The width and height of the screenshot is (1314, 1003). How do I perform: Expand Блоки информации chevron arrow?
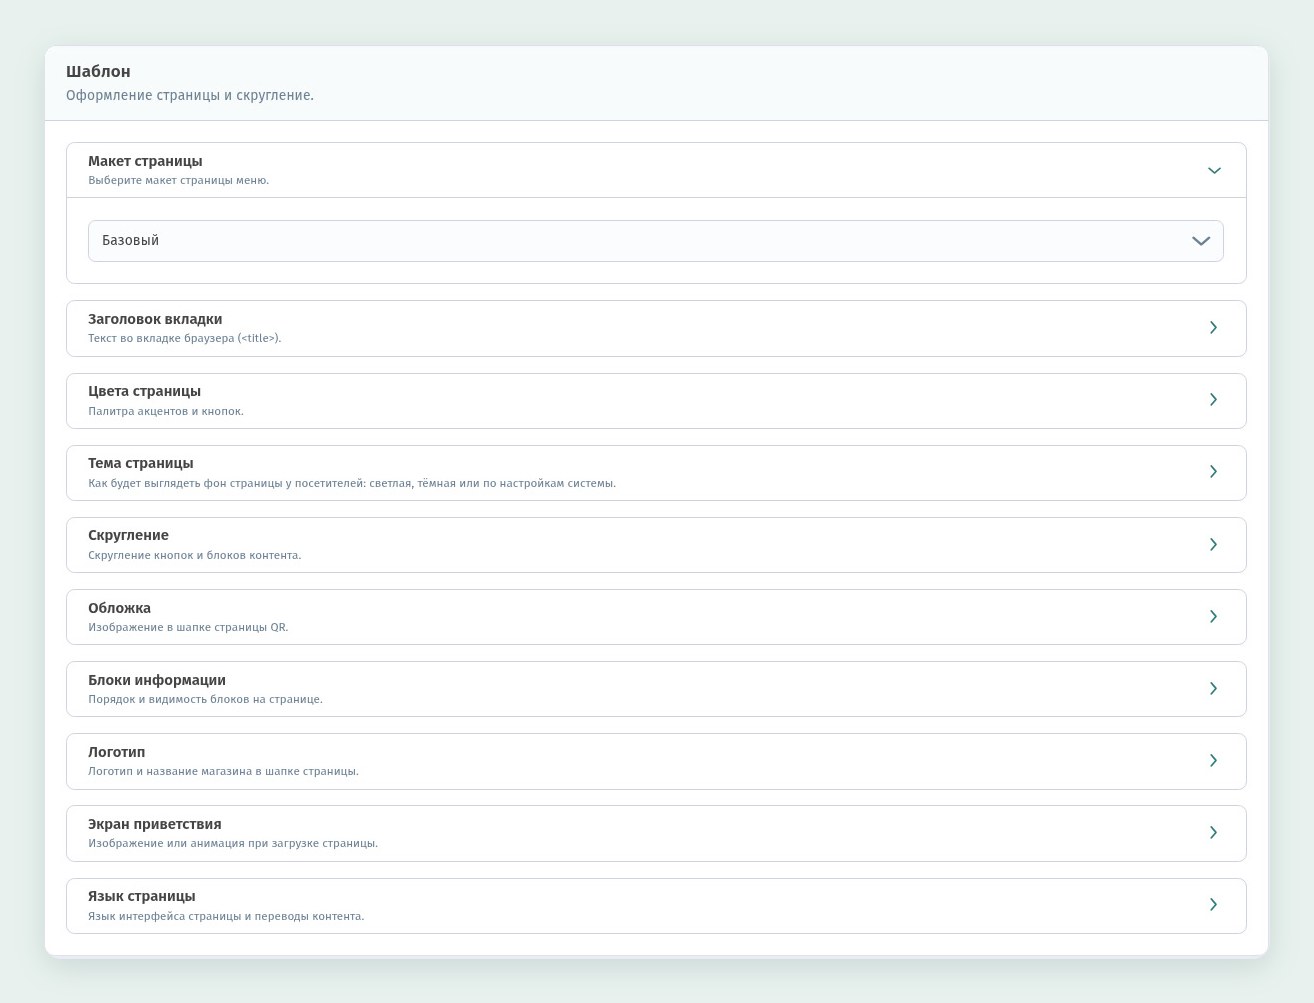1213,689
